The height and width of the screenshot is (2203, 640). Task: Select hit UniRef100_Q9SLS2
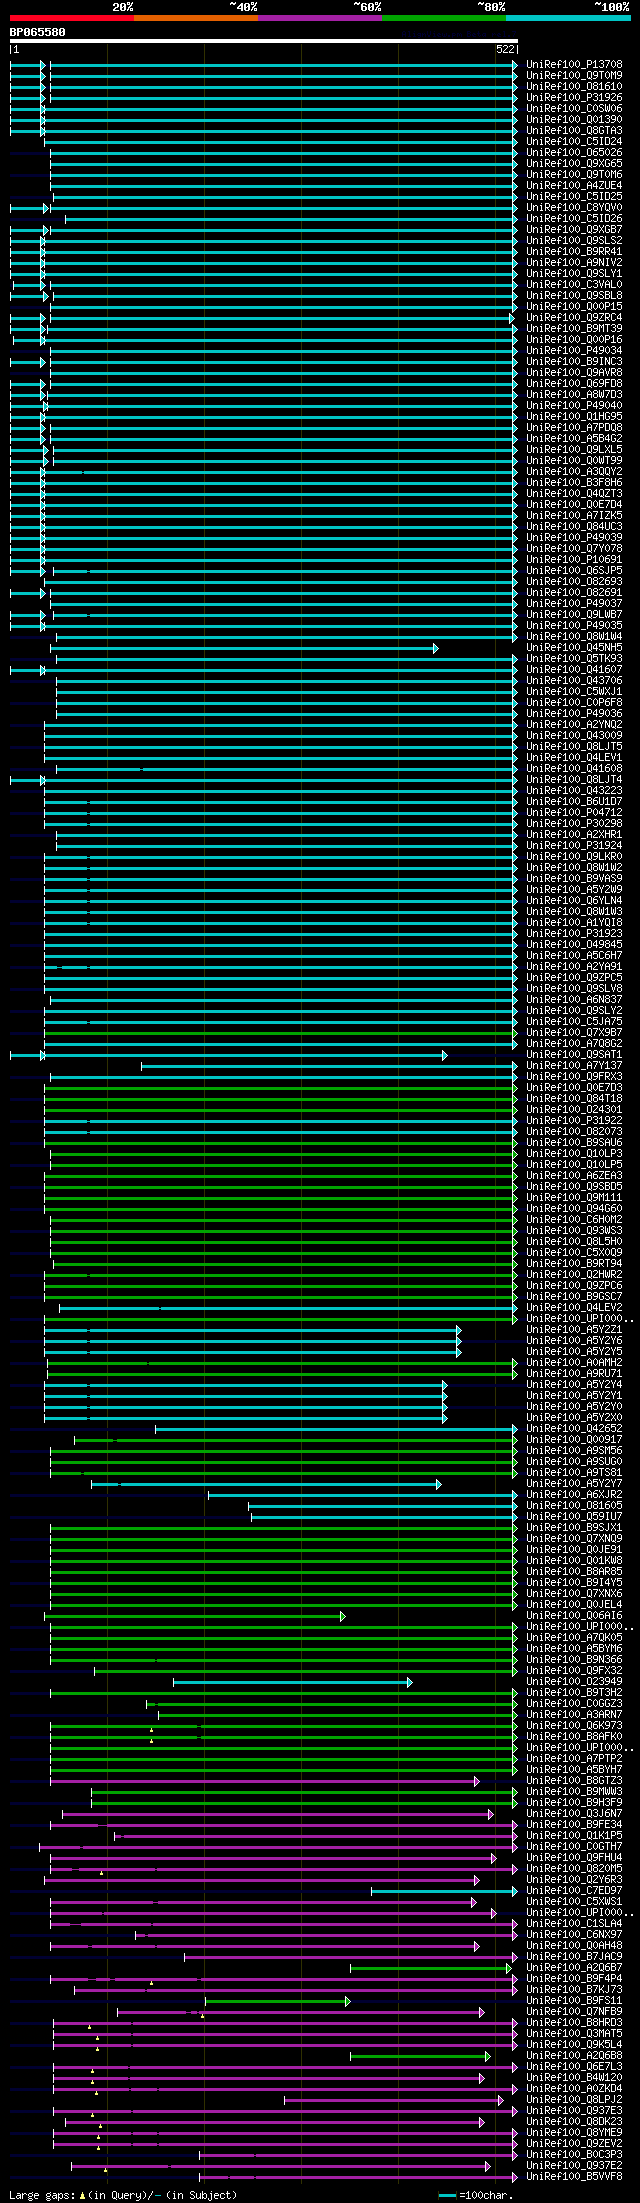click(x=574, y=241)
